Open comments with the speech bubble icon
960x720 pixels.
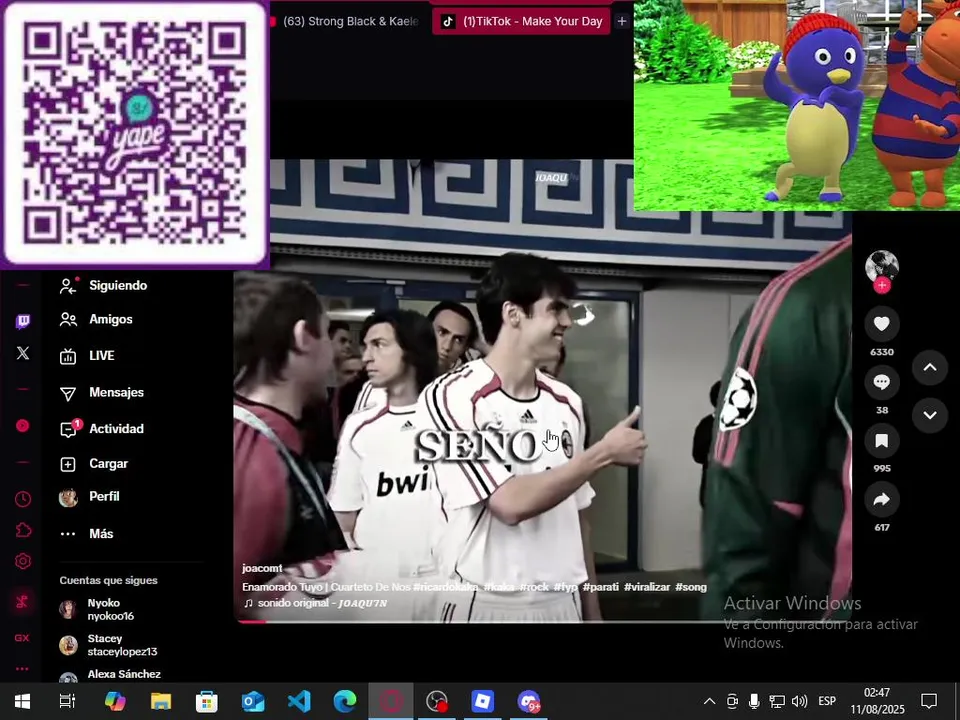pos(882,382)
